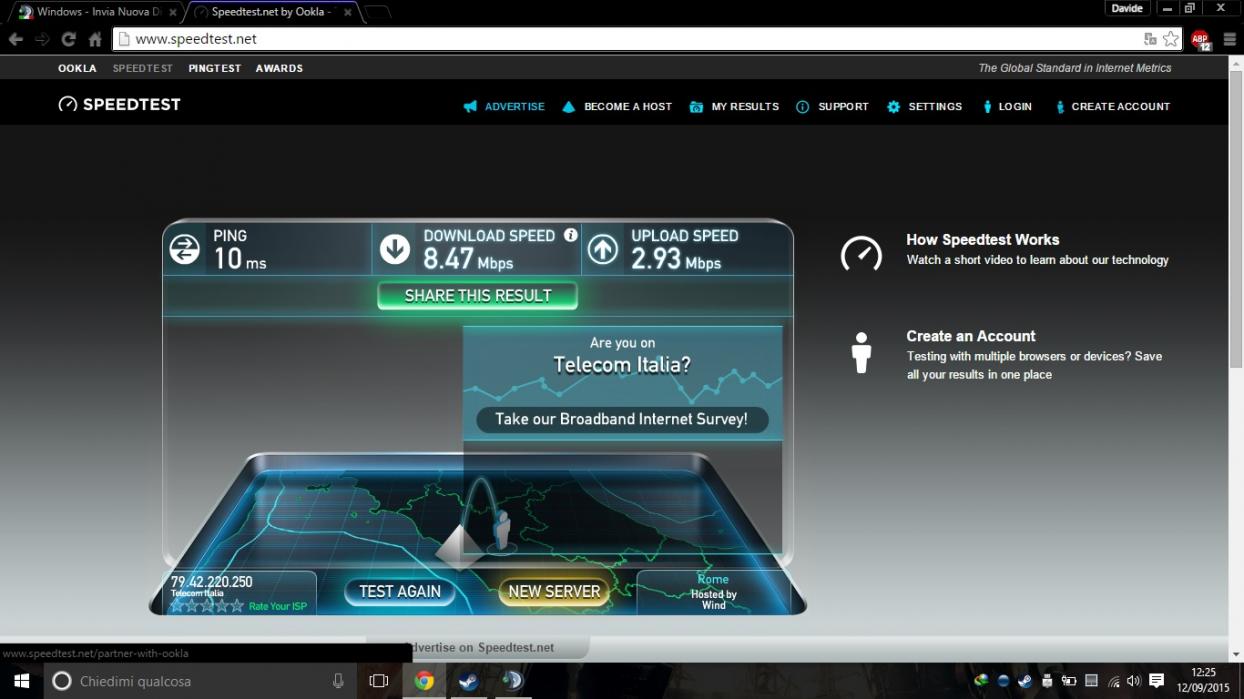The width and height of the screenshot is (1244, 699).
Task: Switch to the Pingtest tab
Action: click(x=214, y=68)
